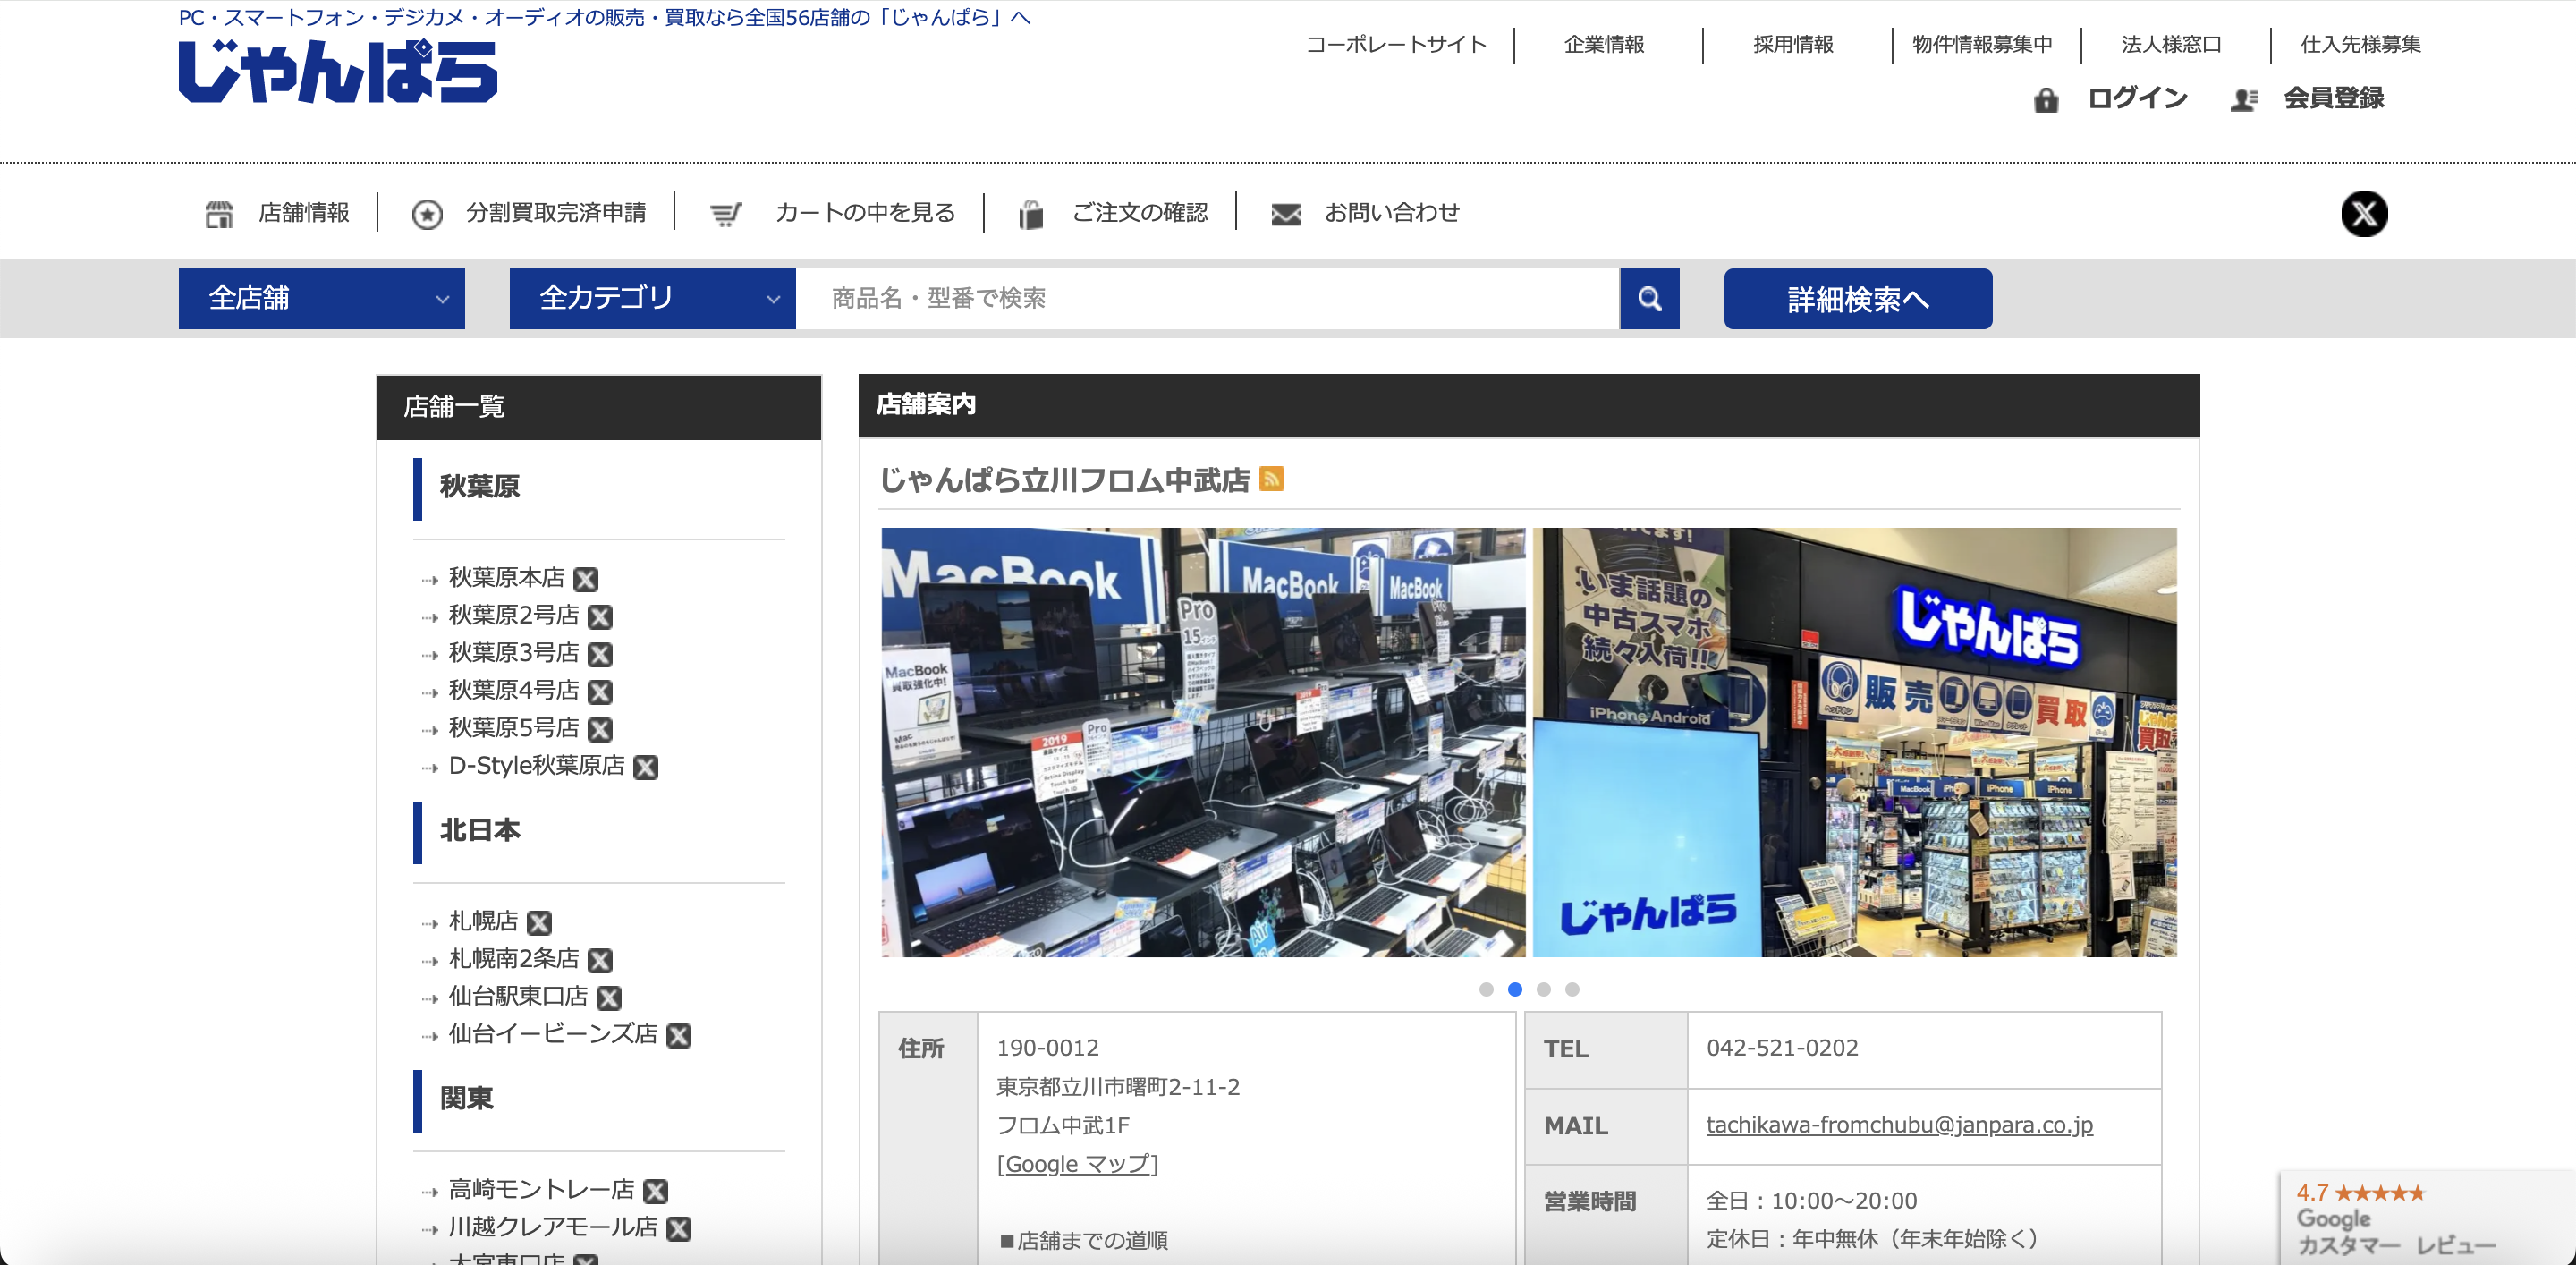The image size is (2576, 1265).
Task: Click the phone number 042-521-0202
Action: point(1782,1048)
